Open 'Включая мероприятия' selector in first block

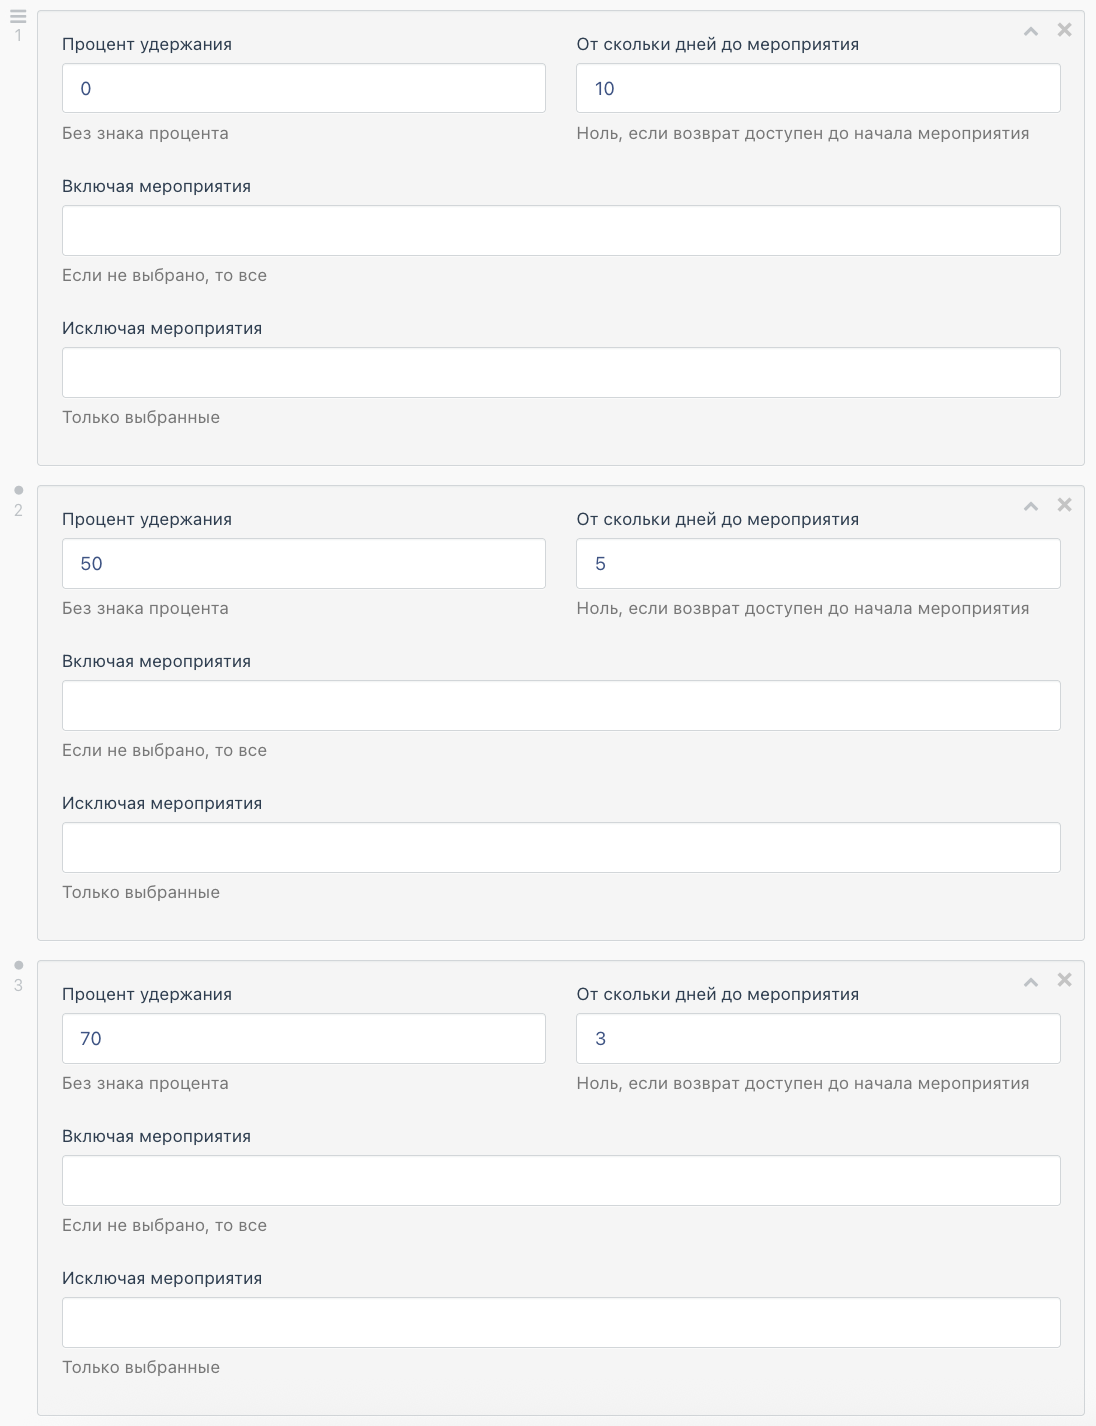click(561, 231)
